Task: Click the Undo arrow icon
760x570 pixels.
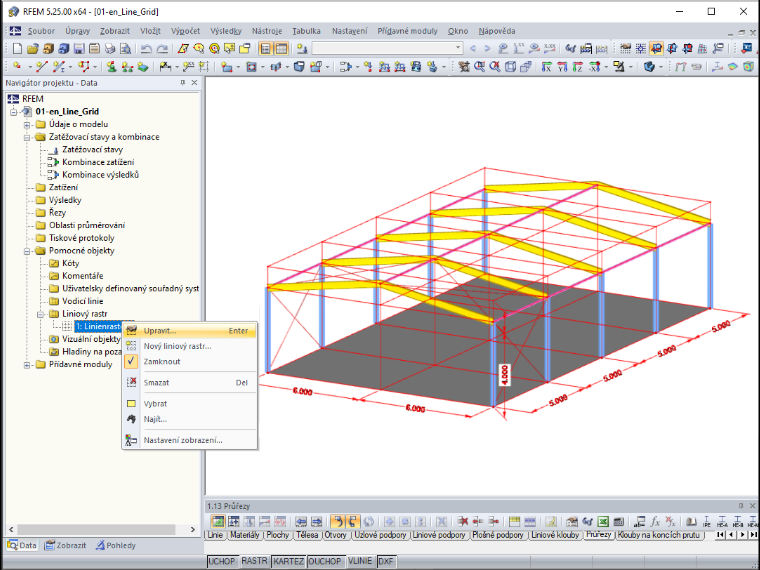Action: (146, 48)
